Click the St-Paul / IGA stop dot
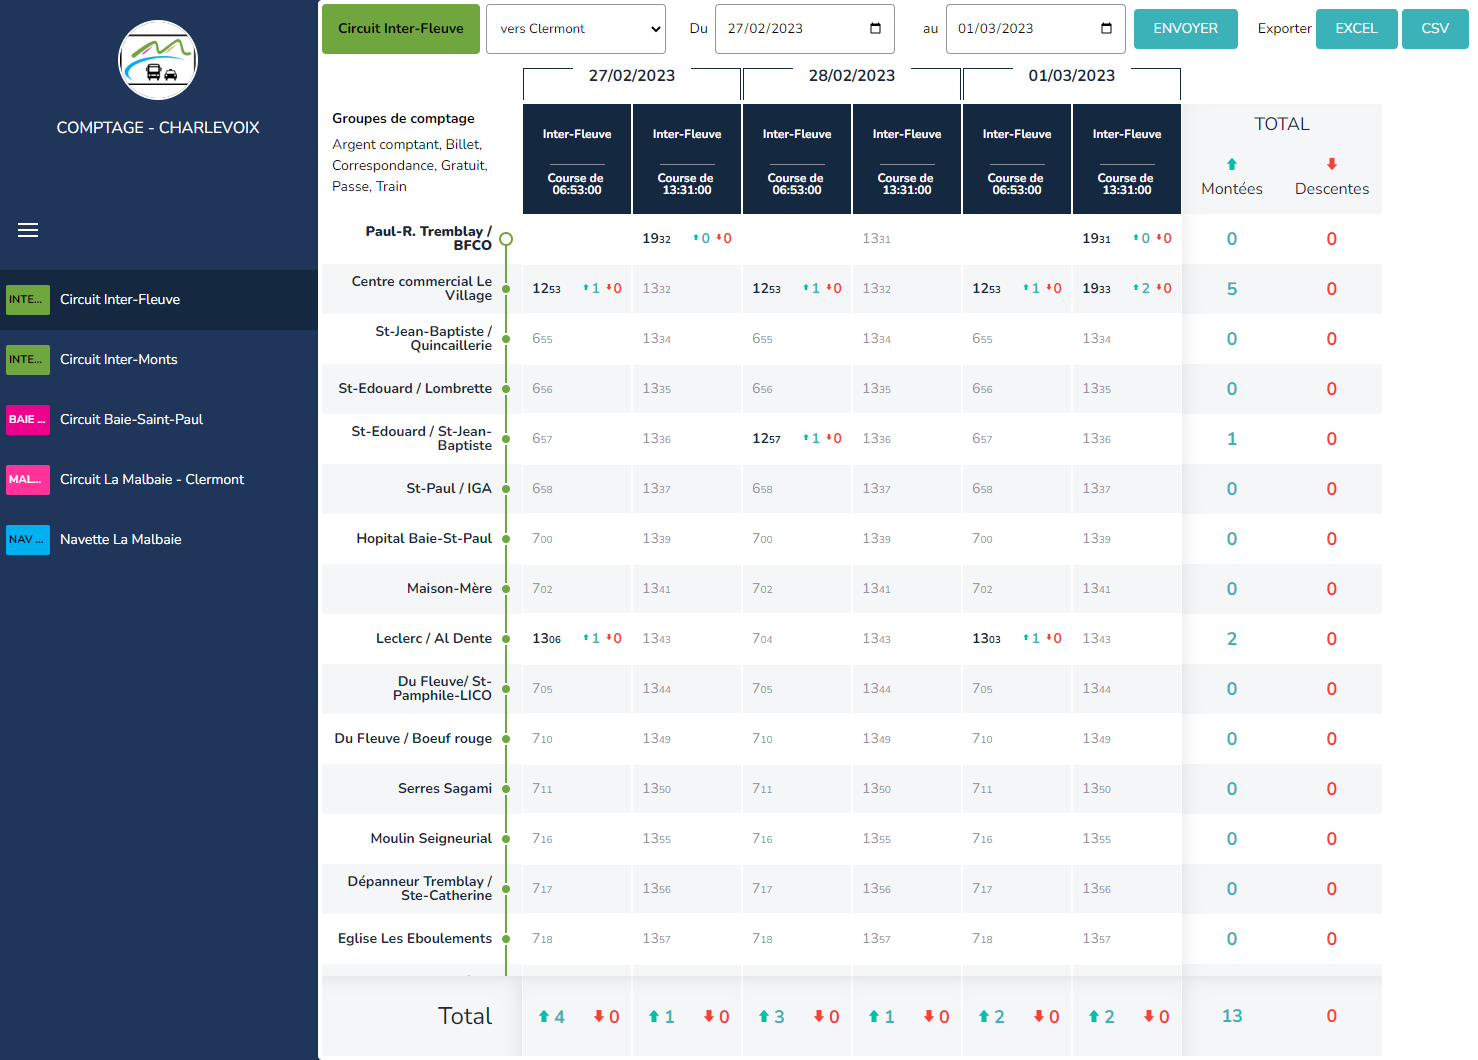The width and height of the screenshot is (1478, 1060). coord(506,489)
